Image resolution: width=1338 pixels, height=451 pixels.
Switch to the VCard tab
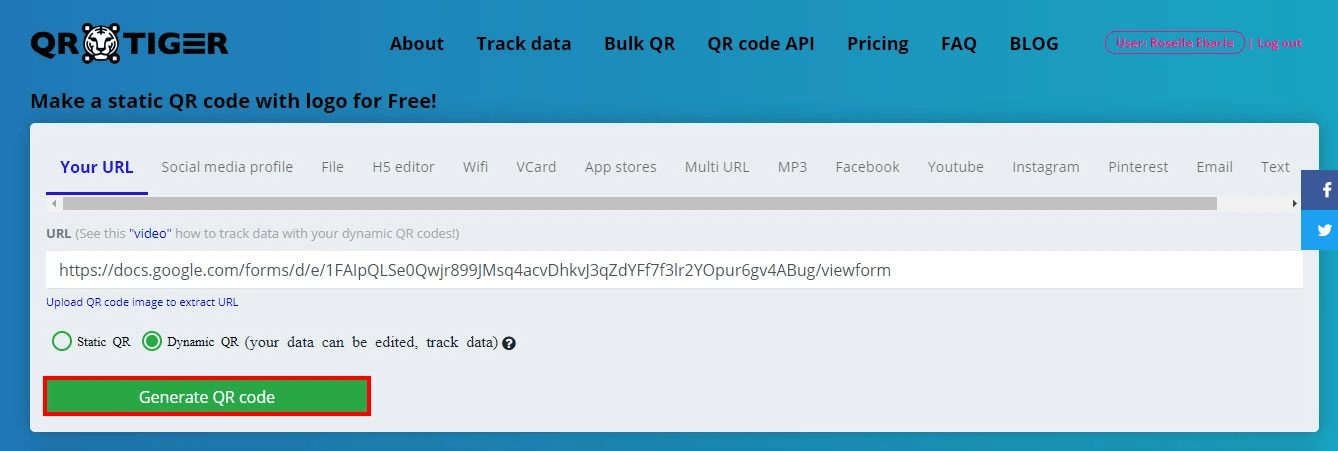click(536, 167)
